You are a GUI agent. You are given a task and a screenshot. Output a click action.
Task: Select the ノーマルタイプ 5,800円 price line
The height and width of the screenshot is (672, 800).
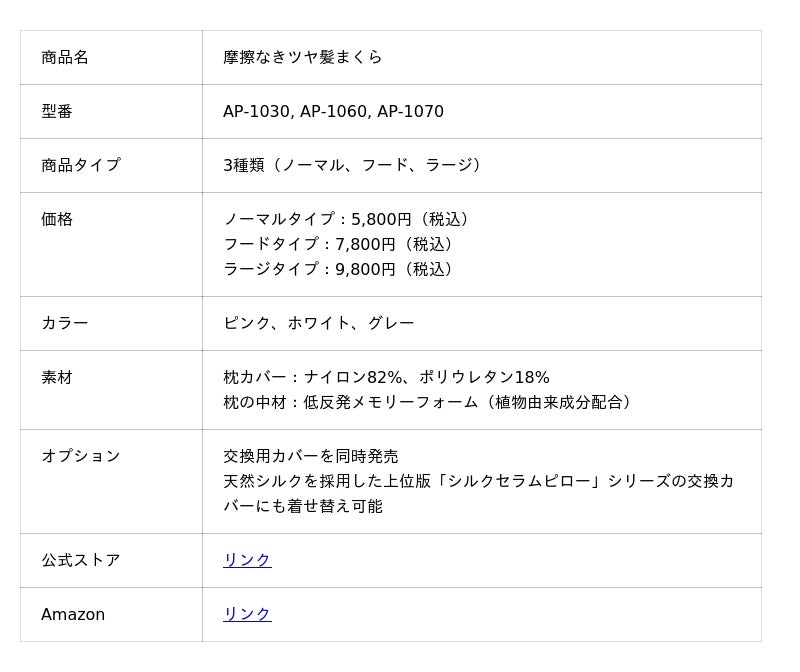[x=347, y=219]
